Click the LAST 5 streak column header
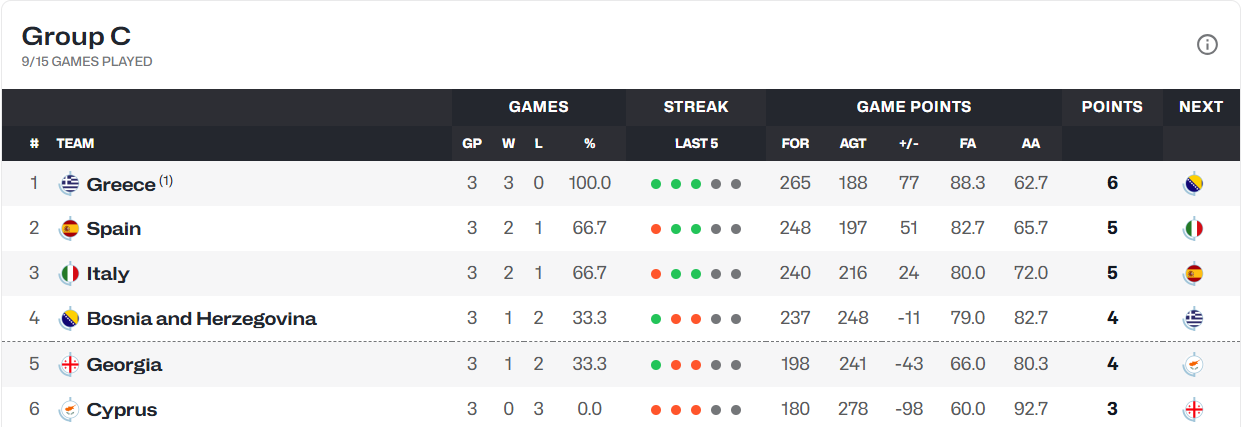The height and width of the screenshot is (427, 1241). (x=696, y=143)
